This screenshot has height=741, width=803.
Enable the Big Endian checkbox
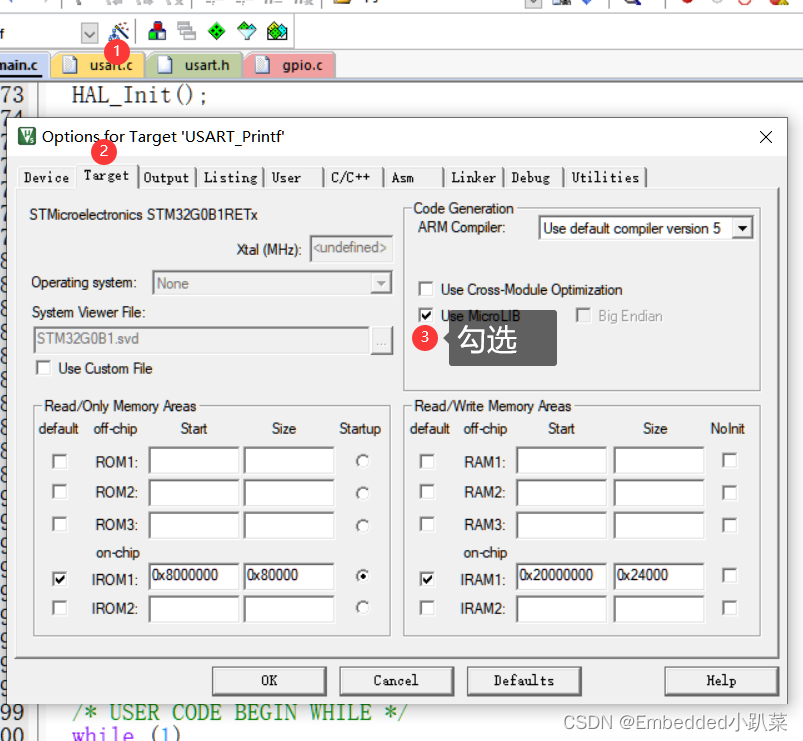pos(582,315)
